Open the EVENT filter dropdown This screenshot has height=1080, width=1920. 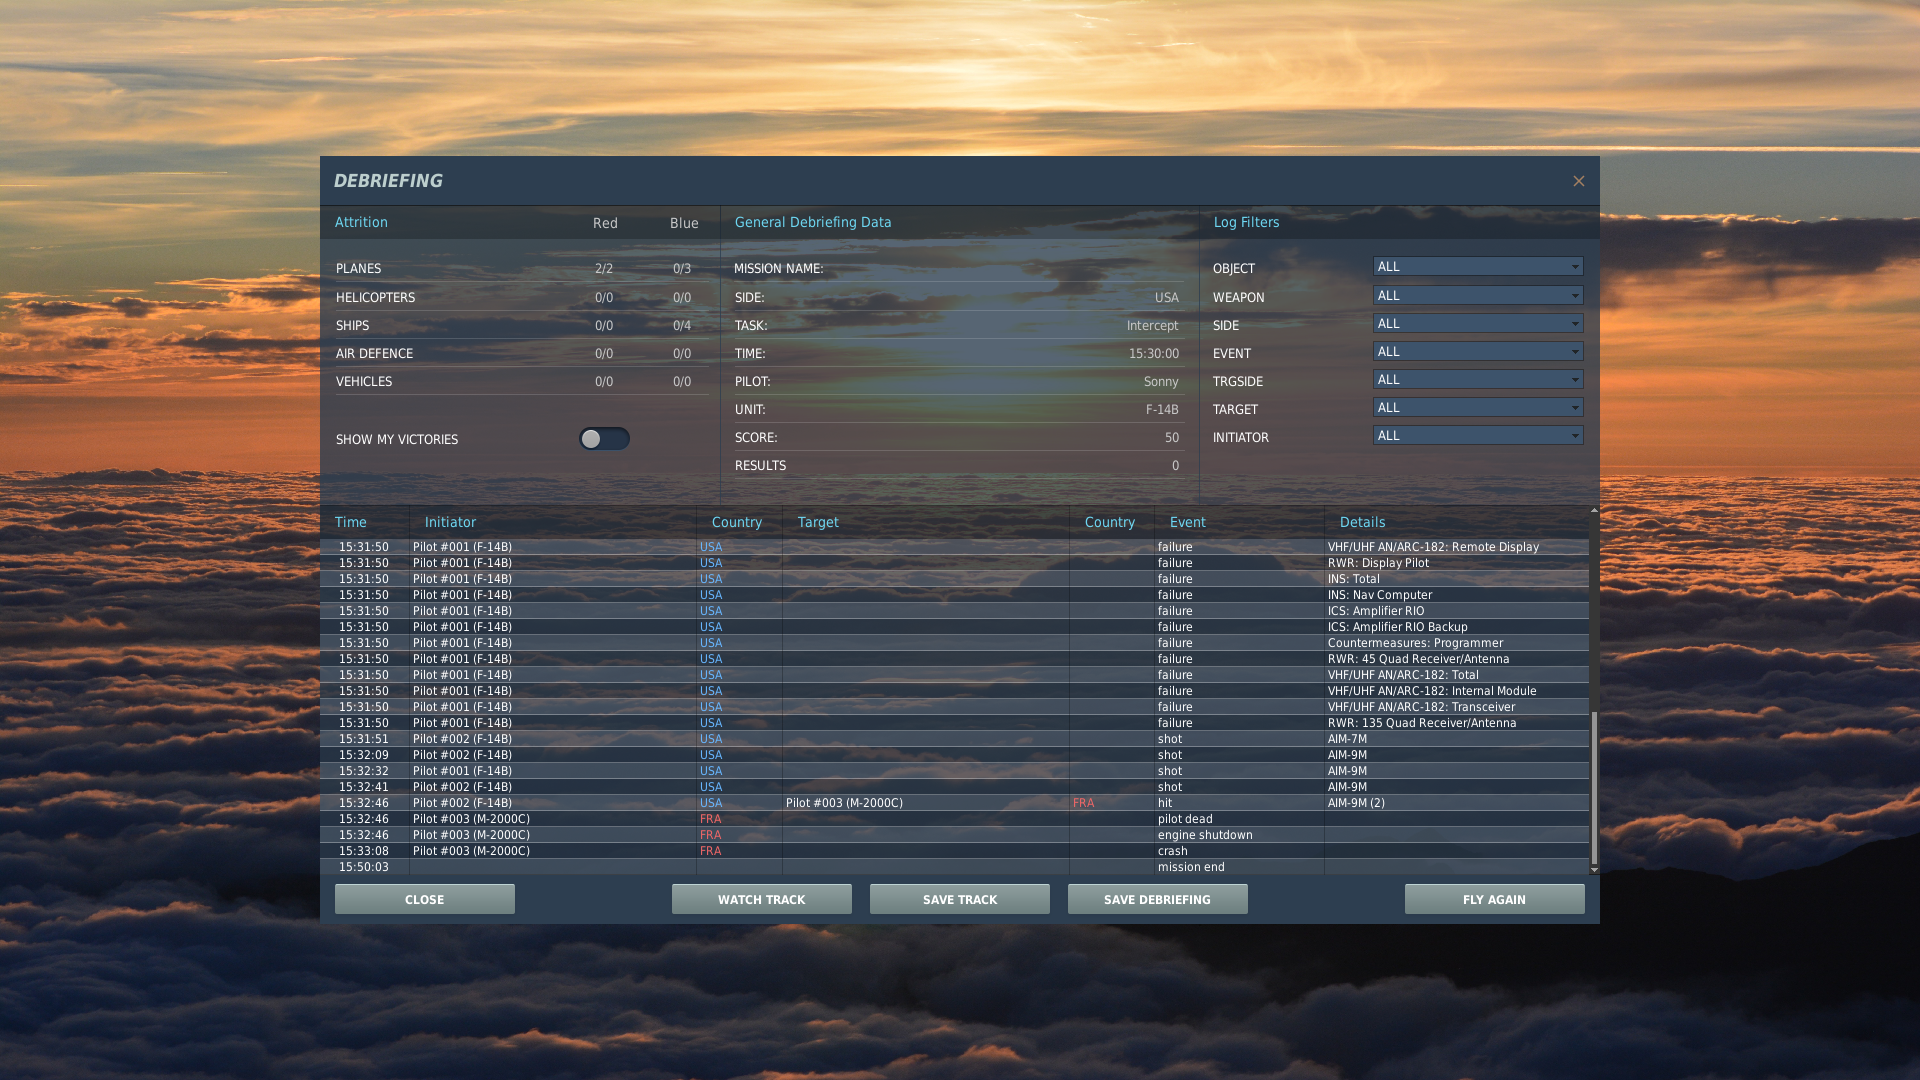pos(1478,352)
